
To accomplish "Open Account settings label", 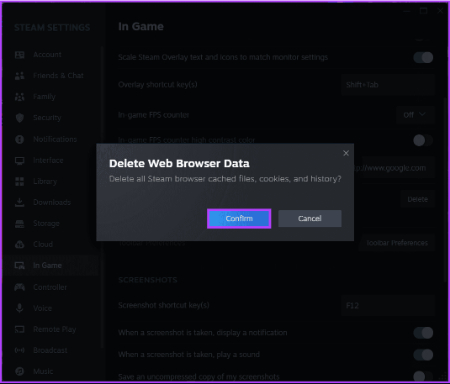I will pos(47,55).
